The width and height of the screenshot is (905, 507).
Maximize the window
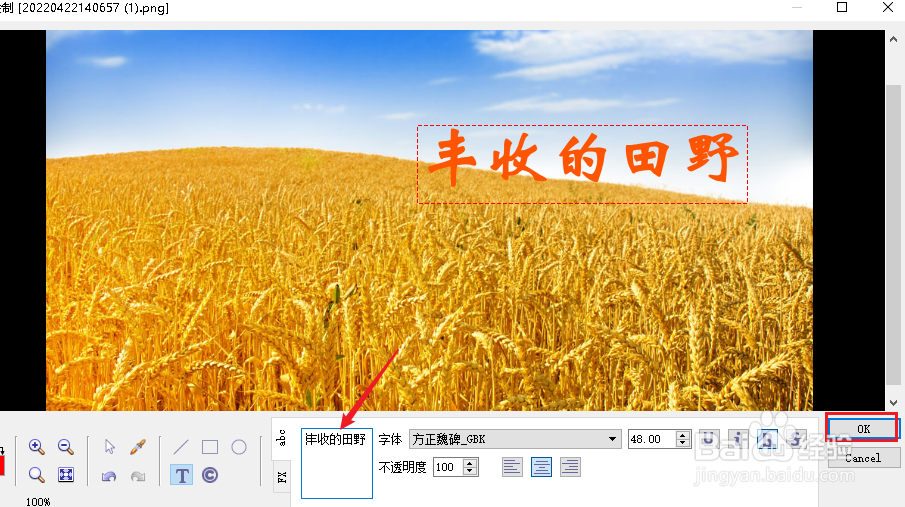[x=842, y=8]
